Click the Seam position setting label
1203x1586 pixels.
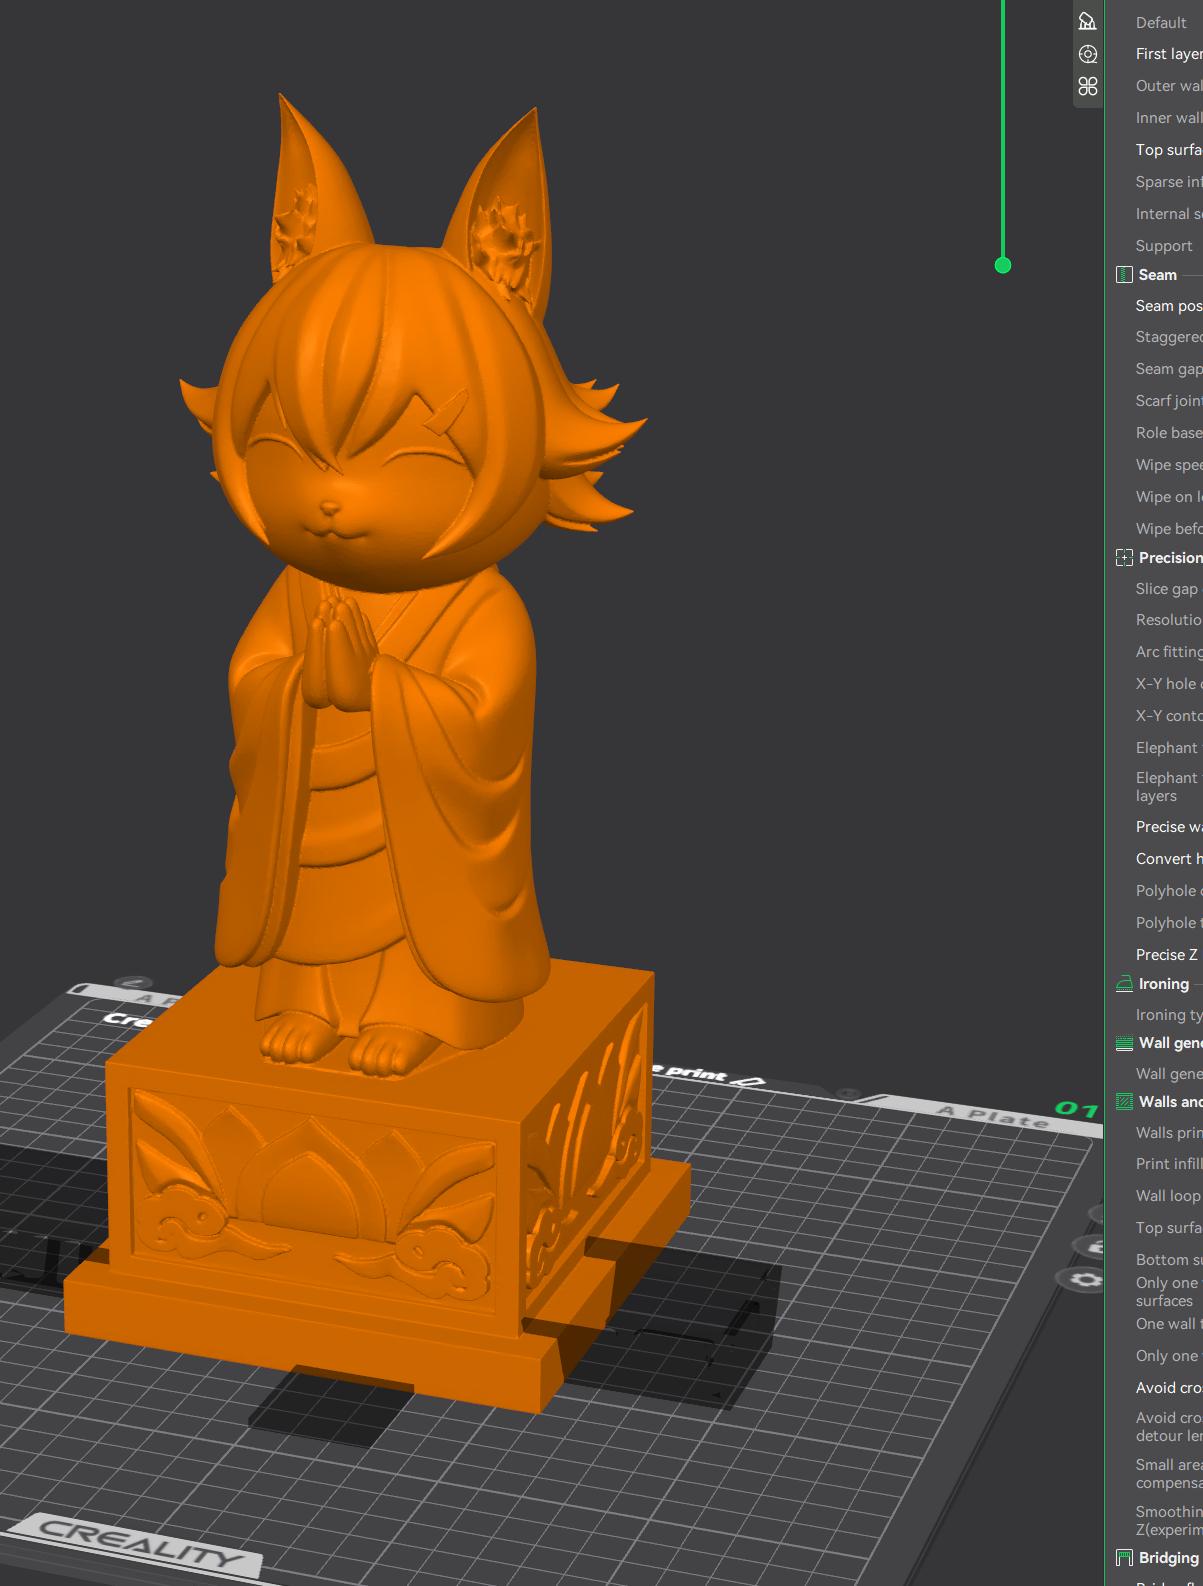1168,306
